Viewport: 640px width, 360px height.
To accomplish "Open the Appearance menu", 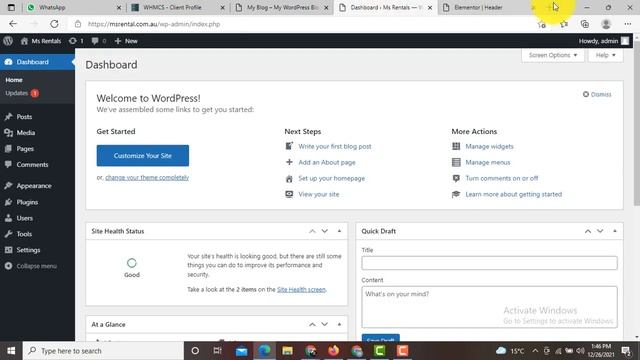I will coord(34,186).
